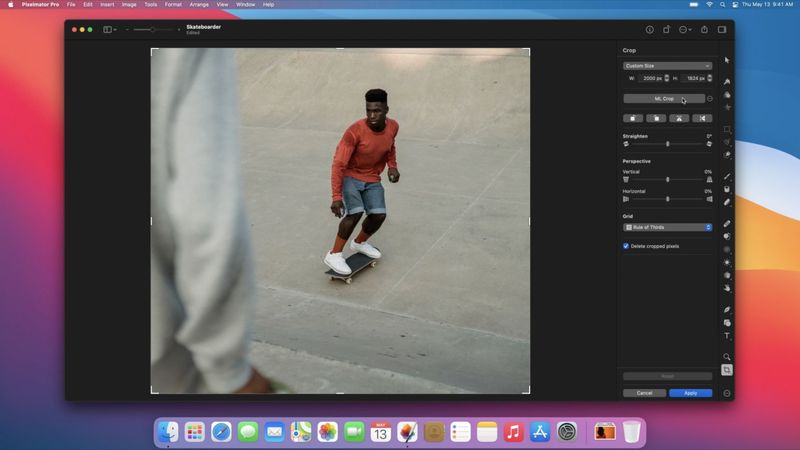Show image info in title bar

point(649,30)
